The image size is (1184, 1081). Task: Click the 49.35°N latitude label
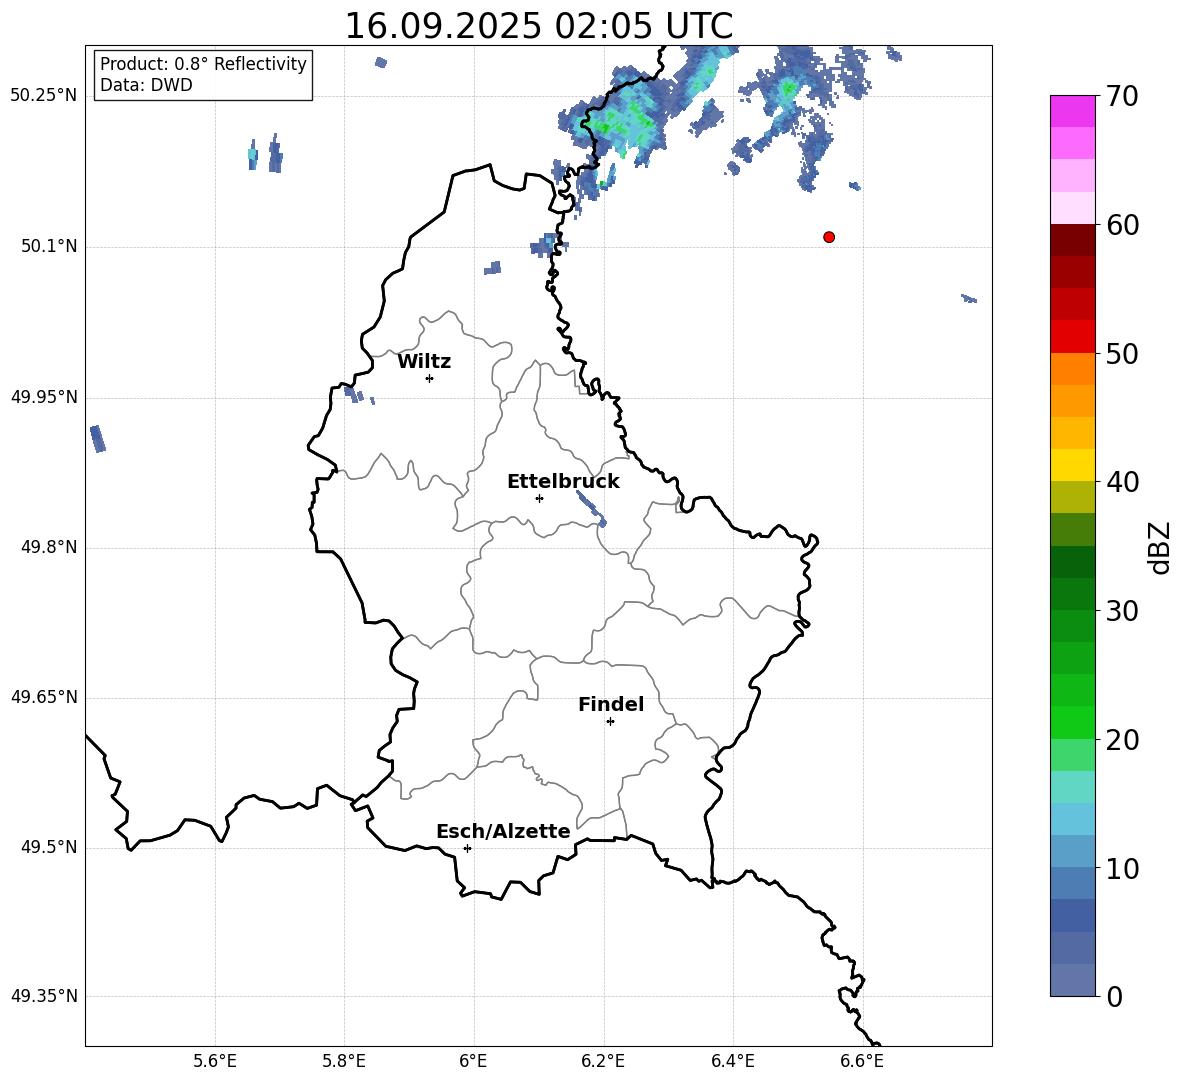tap(44, 996)
